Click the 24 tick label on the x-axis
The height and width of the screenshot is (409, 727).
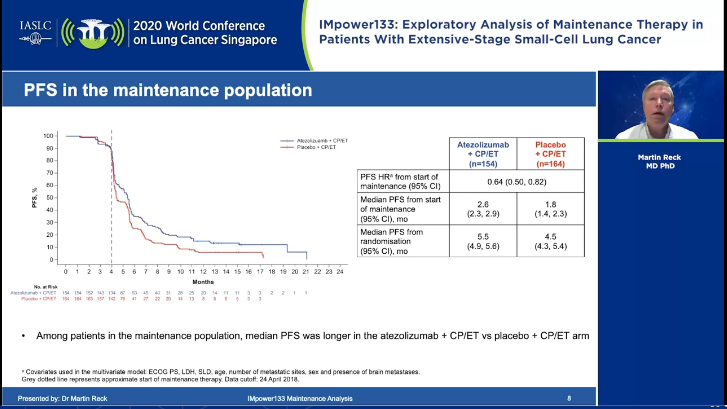point(340,272)
